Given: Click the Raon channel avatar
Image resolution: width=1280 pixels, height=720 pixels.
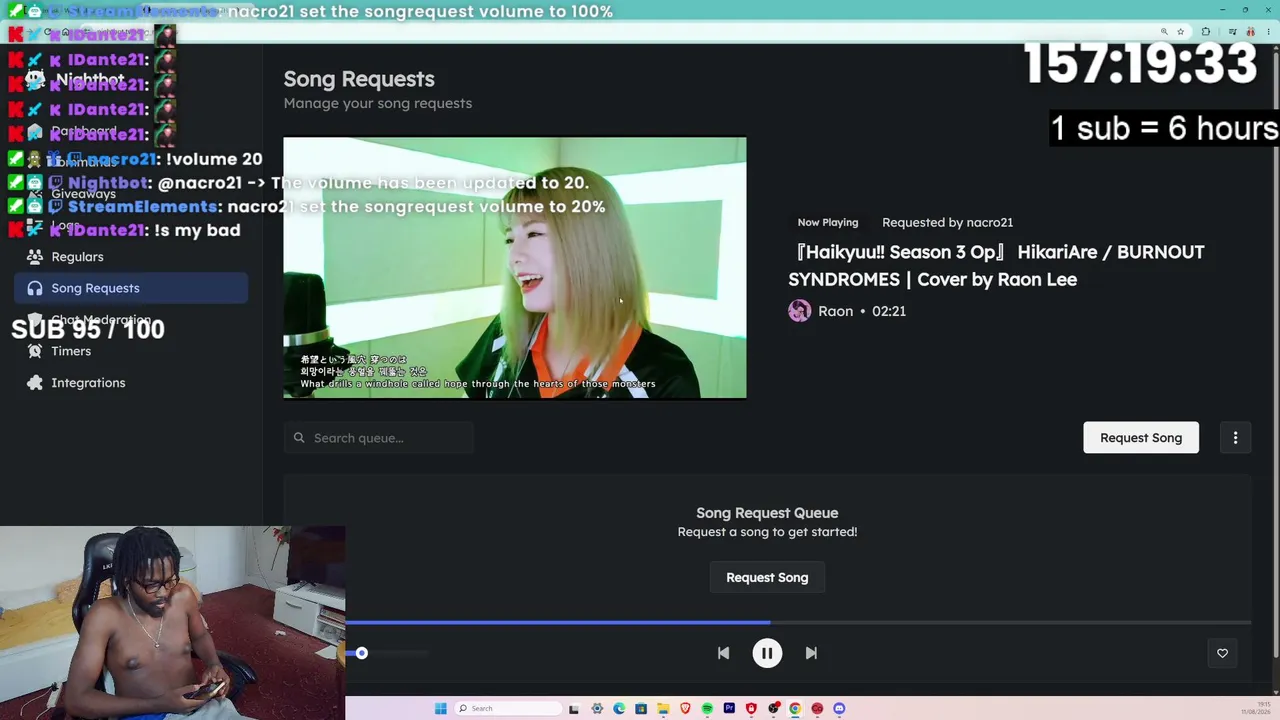Looking at the screenshot, I should tap(799, 311).
